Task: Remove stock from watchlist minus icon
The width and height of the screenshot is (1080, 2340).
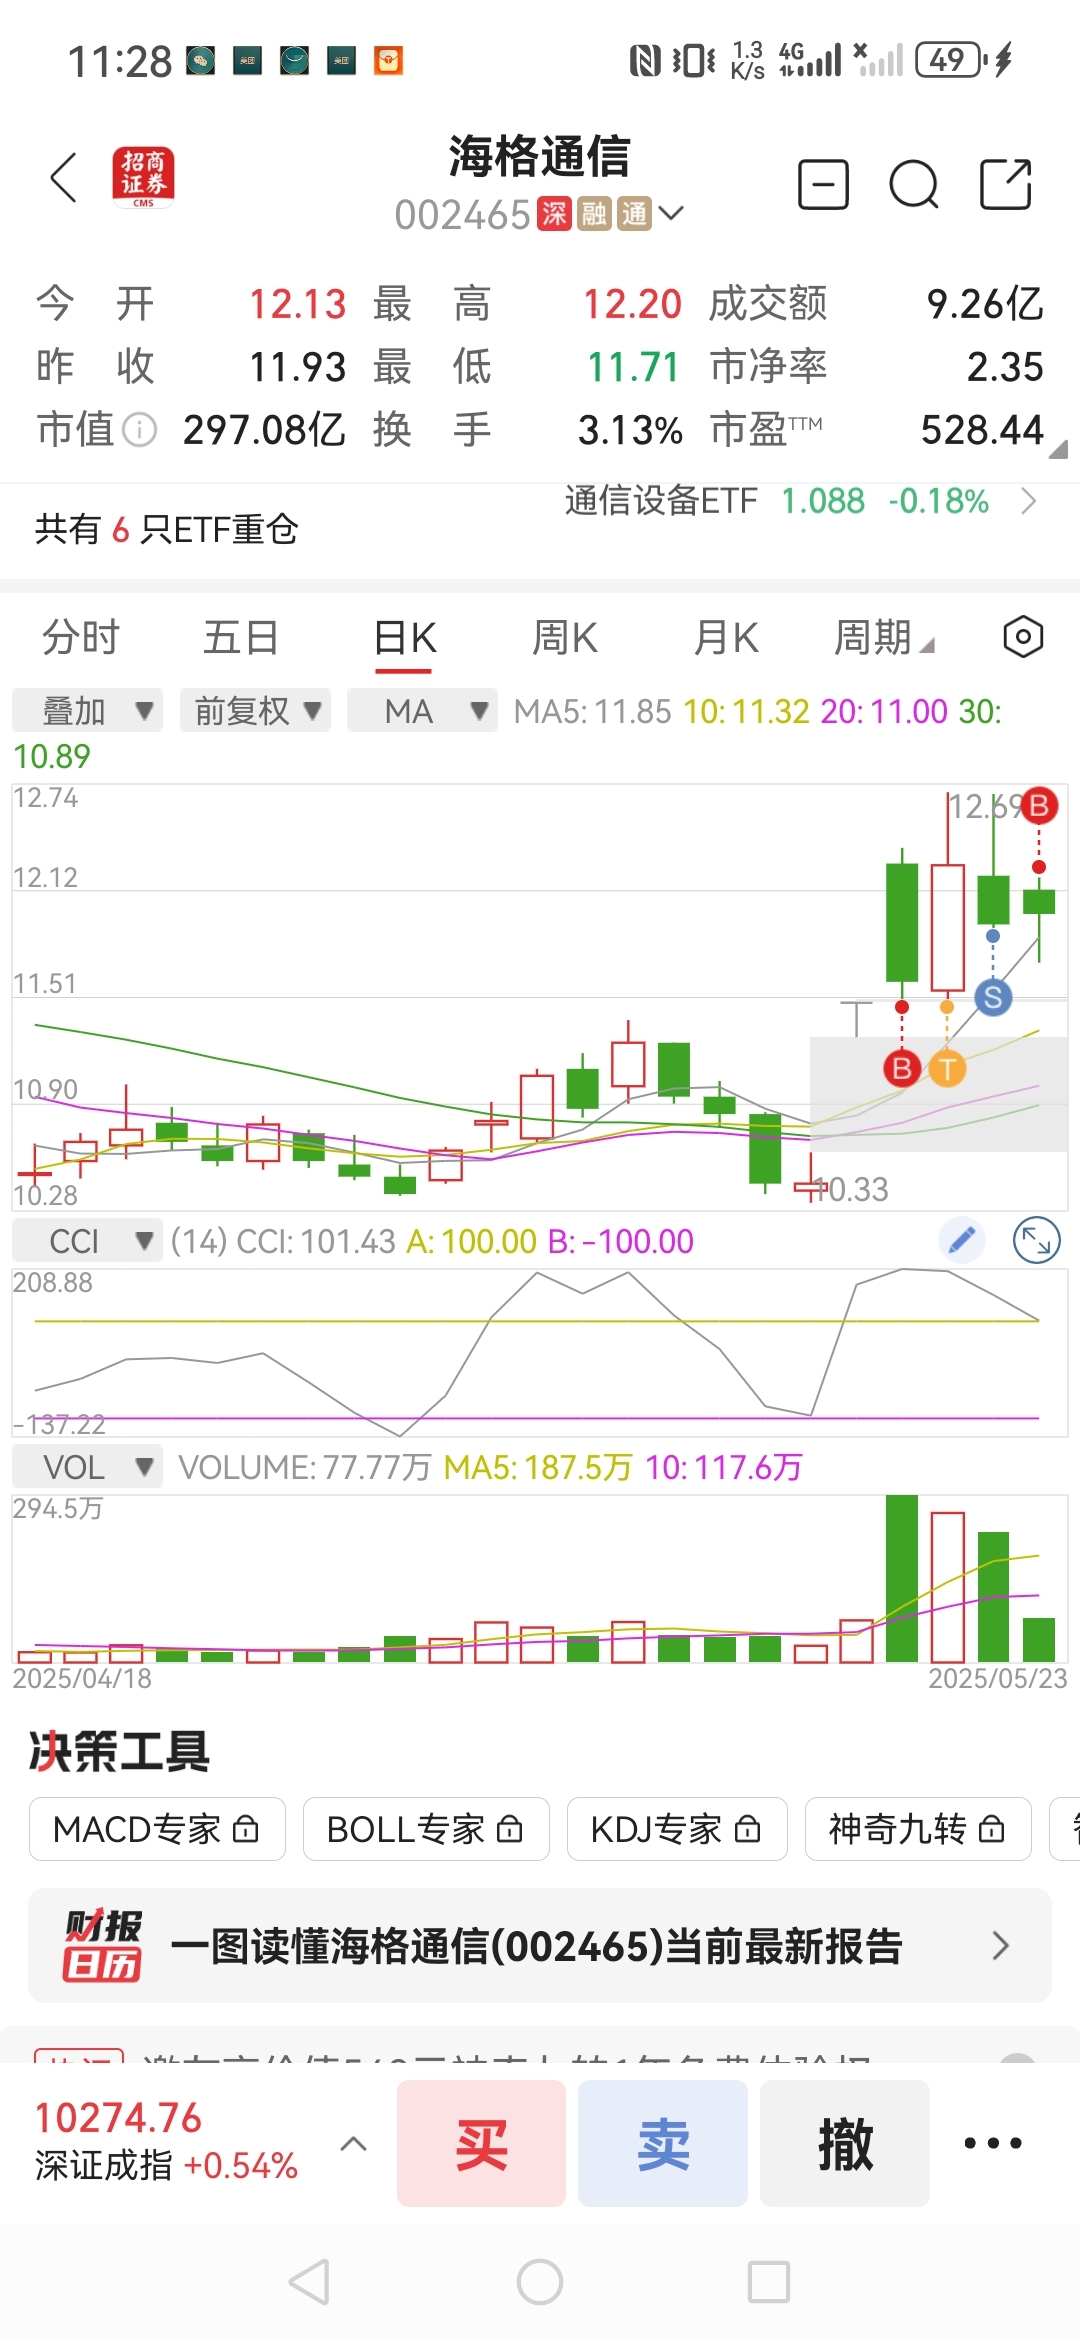Action: (x=823, y=185)
